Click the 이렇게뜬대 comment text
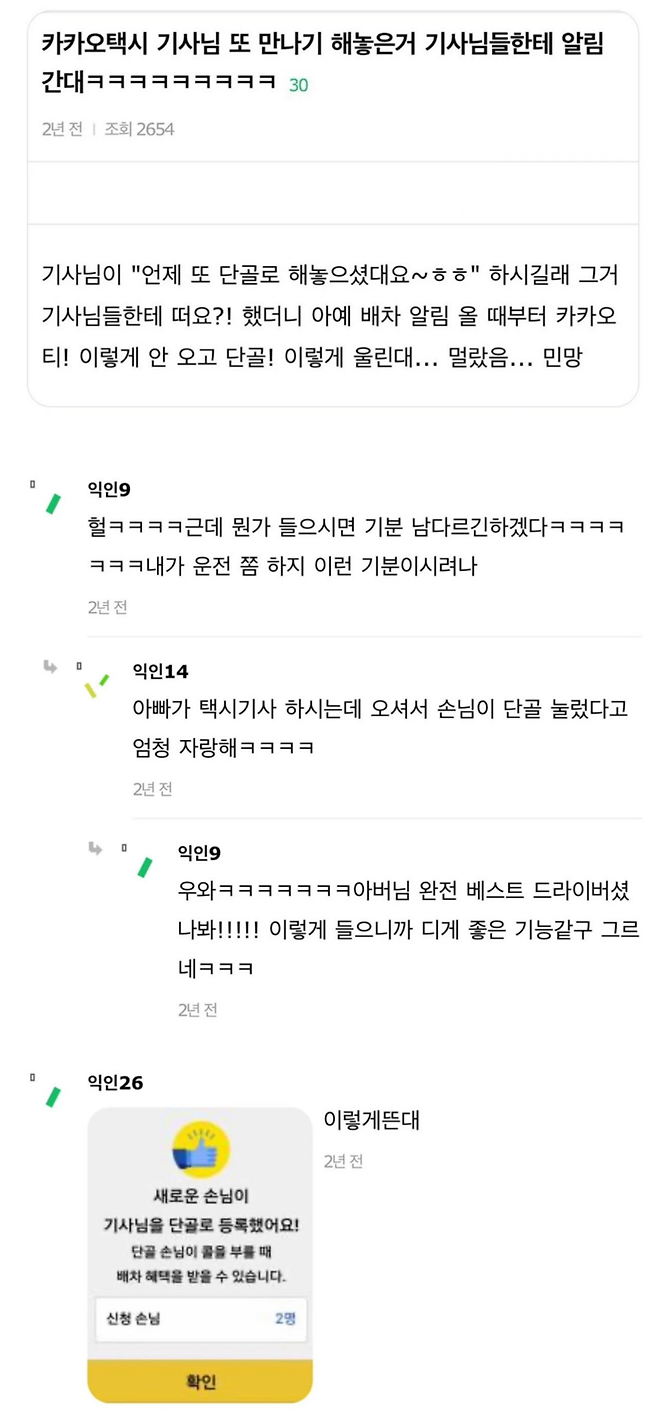The width and height of the screenshot is (658, 1415). coord(372,1120)
